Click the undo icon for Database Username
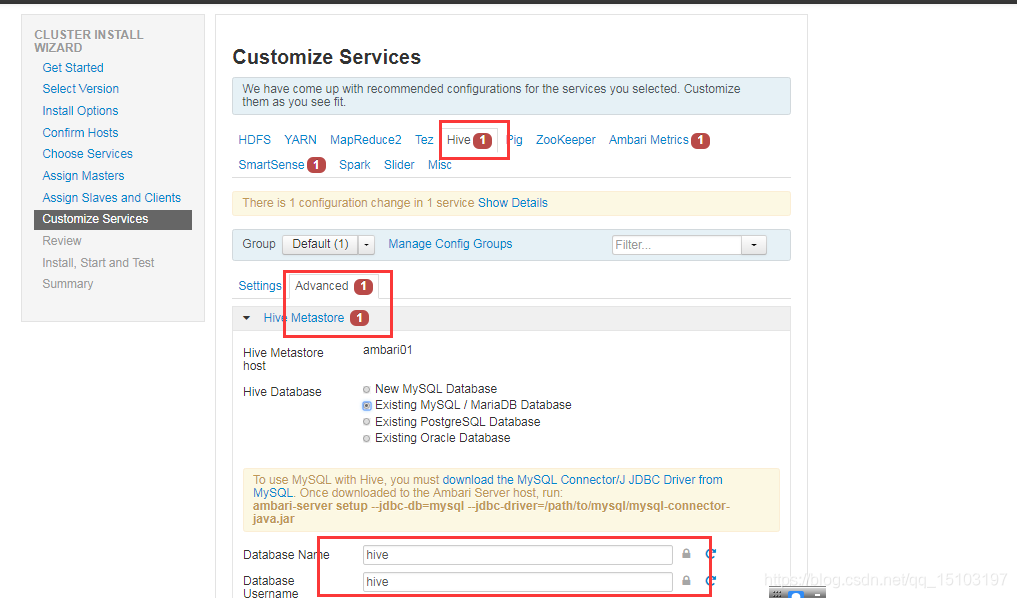The width and height of the screenshot is (1017, 598). point(711,580)
